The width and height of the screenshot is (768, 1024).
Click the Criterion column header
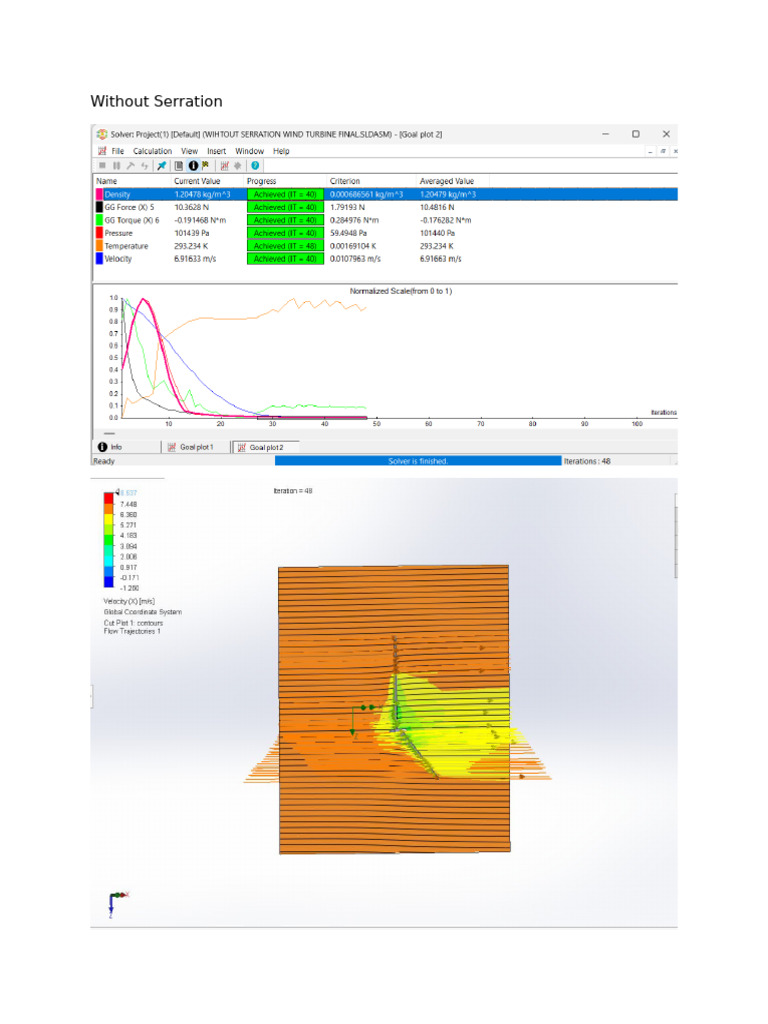(345, 182)
